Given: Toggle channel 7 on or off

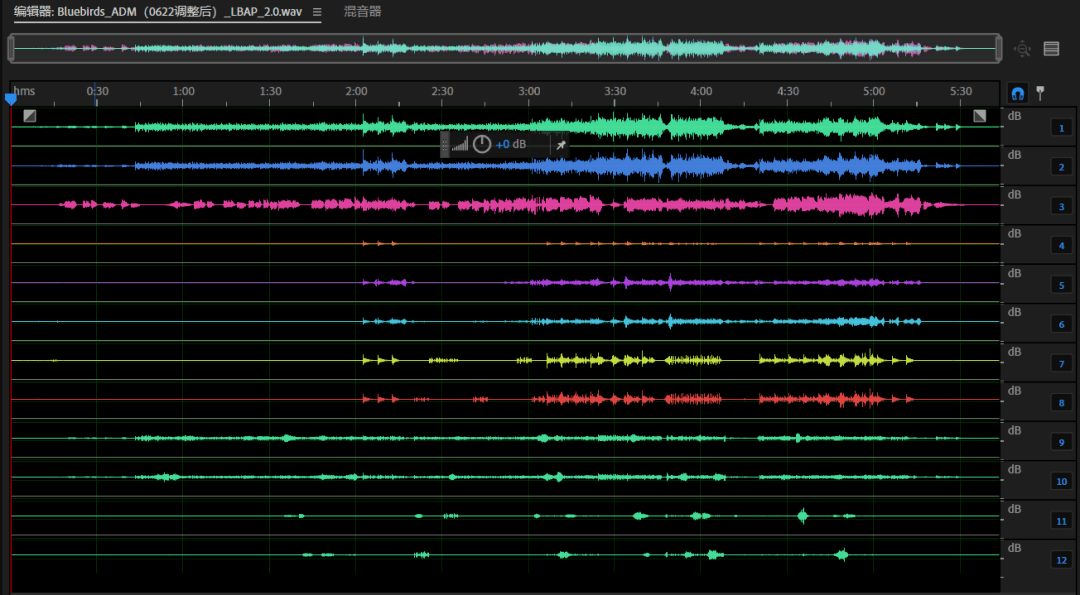Looking at the screenshot, I should (1061, 364).
